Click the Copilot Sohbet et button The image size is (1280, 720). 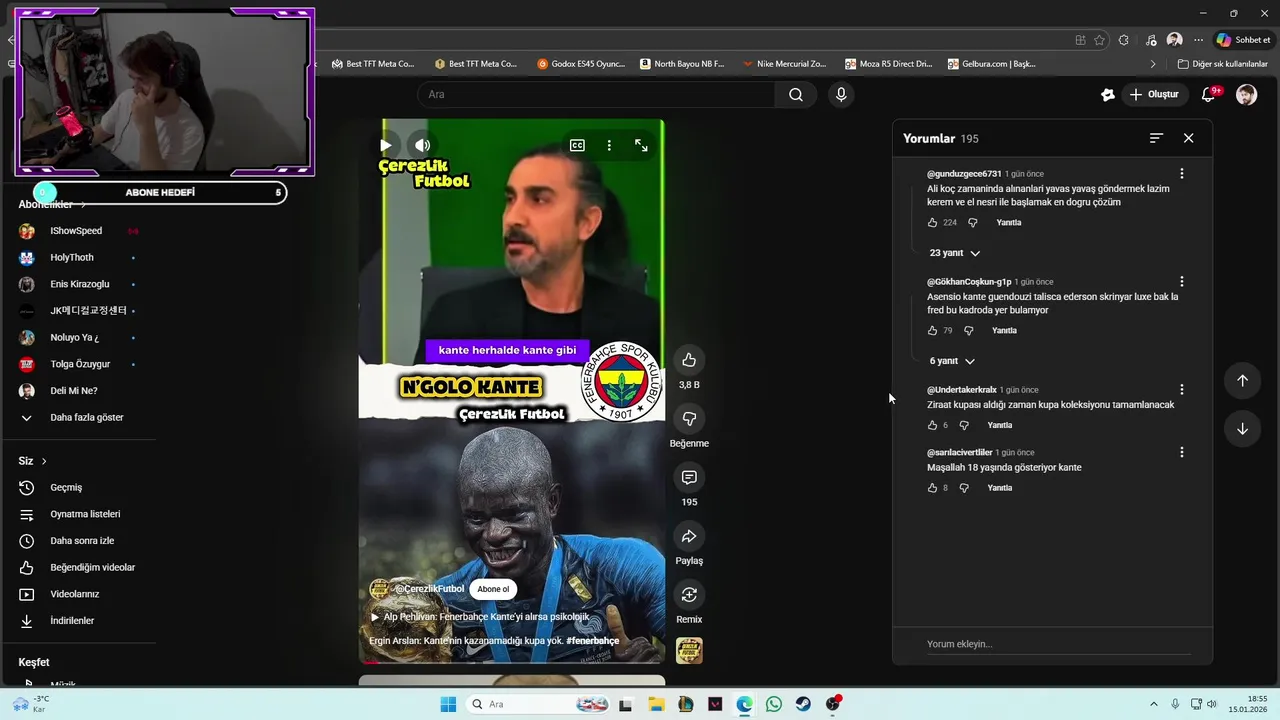click(x=1243, y=40)
